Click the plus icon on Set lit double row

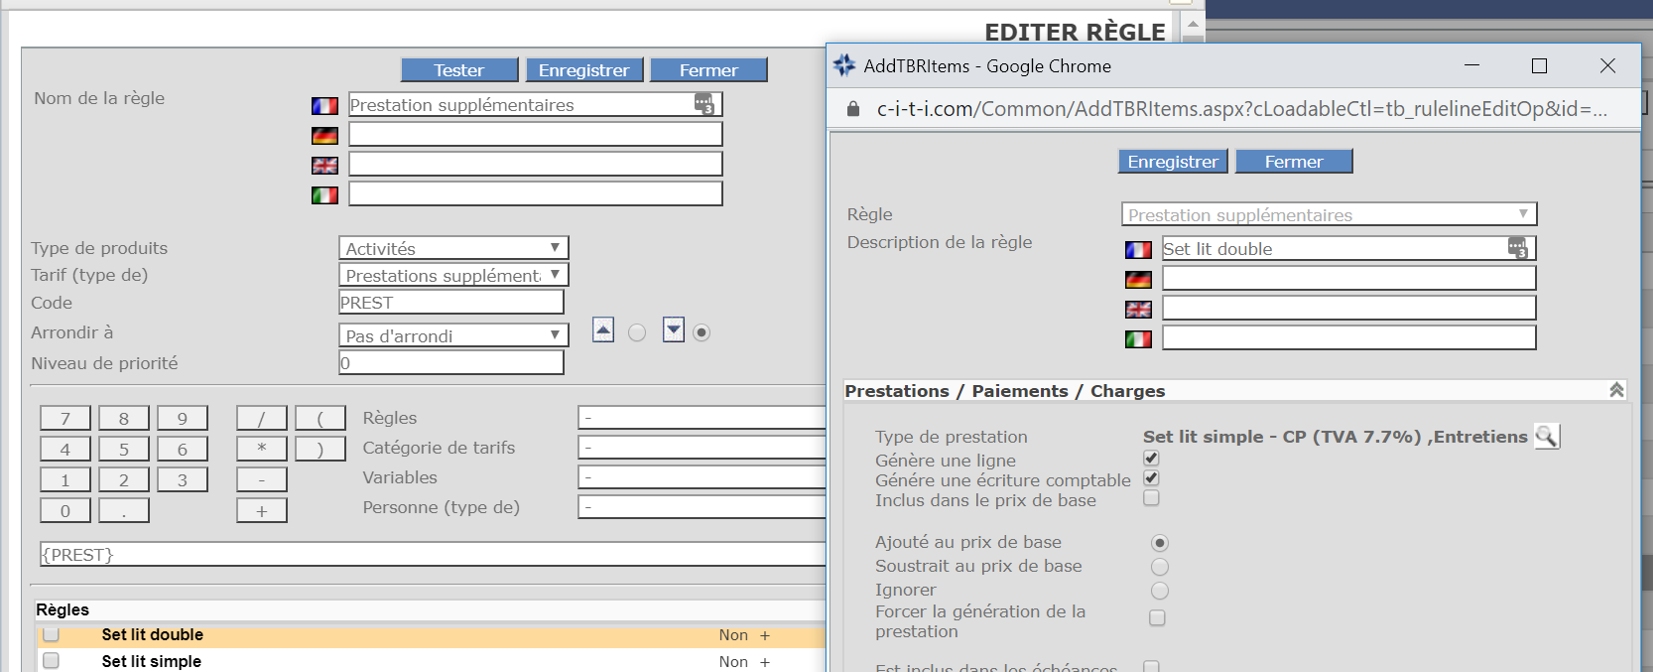pos(765,635)
